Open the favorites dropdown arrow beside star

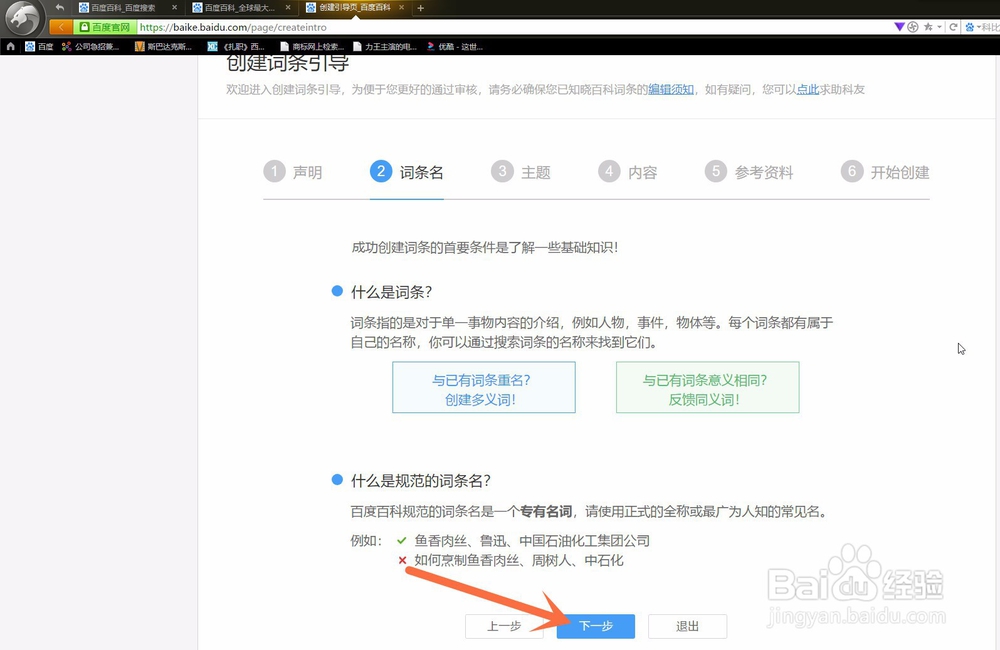939,27
